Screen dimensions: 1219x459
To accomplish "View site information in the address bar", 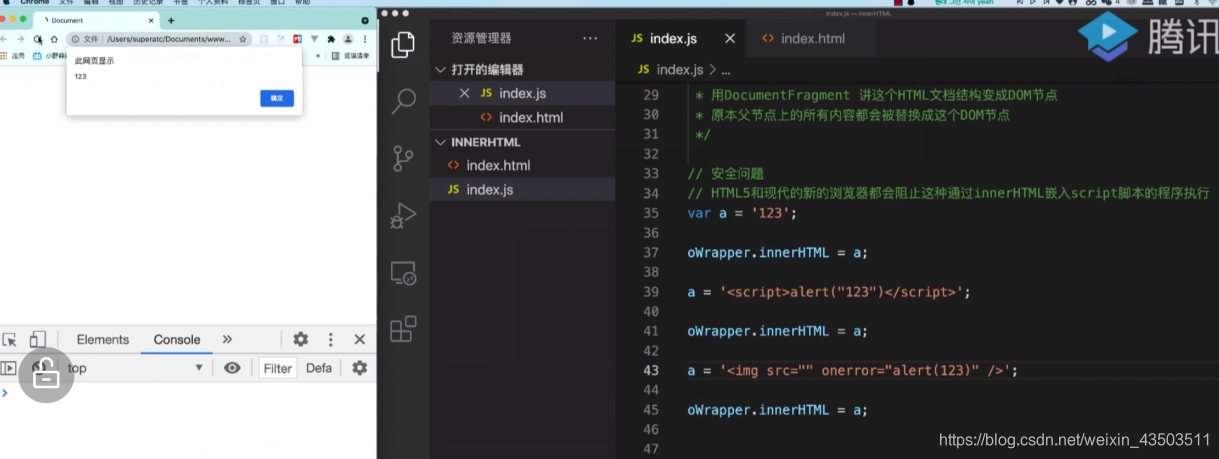I will [x=75, y=39].
